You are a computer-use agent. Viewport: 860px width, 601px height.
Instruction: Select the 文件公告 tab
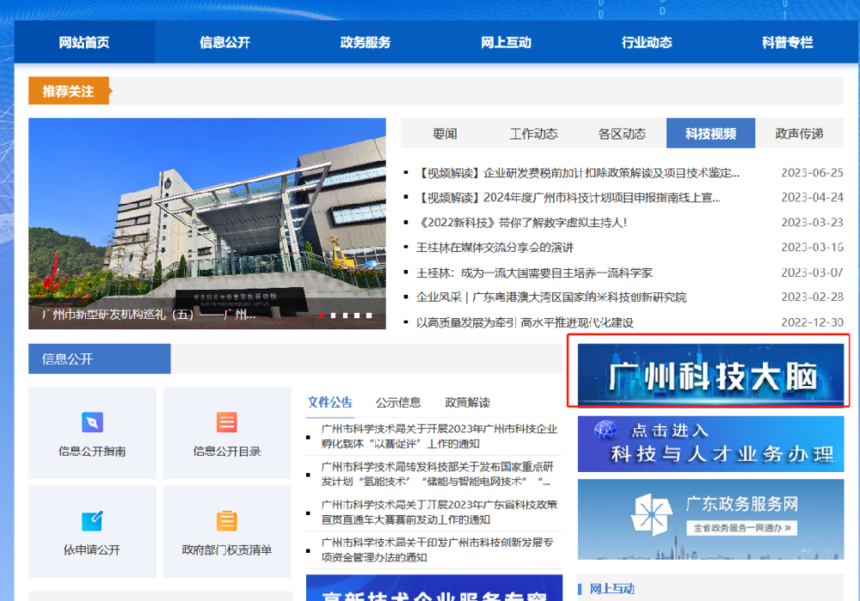click(330, 402)
